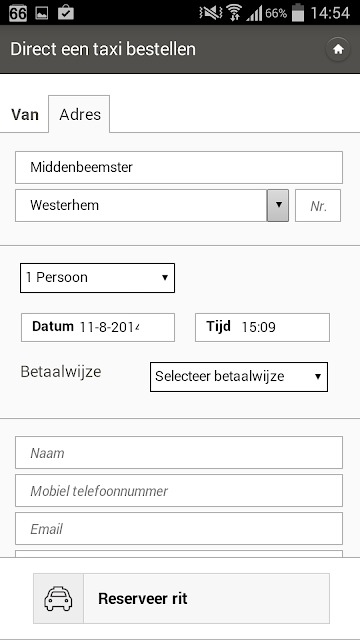Select the Van tab label
360x640 pixels.
point(25,115)
